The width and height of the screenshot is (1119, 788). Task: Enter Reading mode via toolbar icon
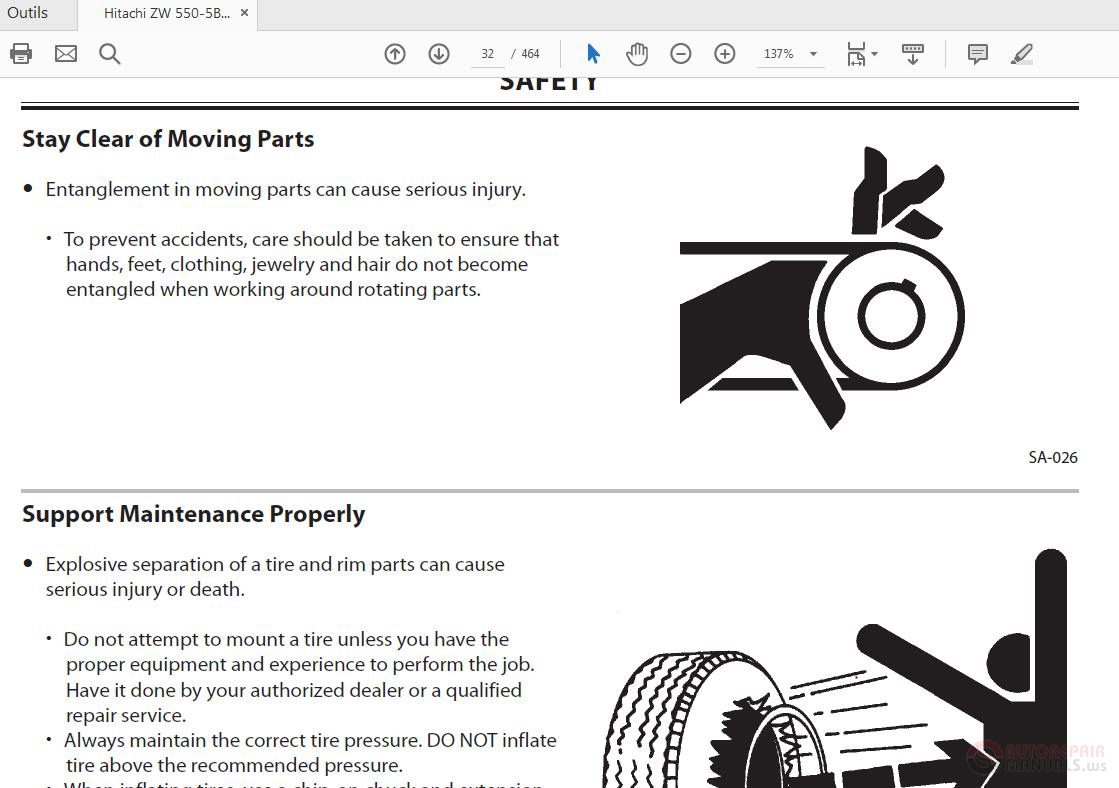point(913,53)
